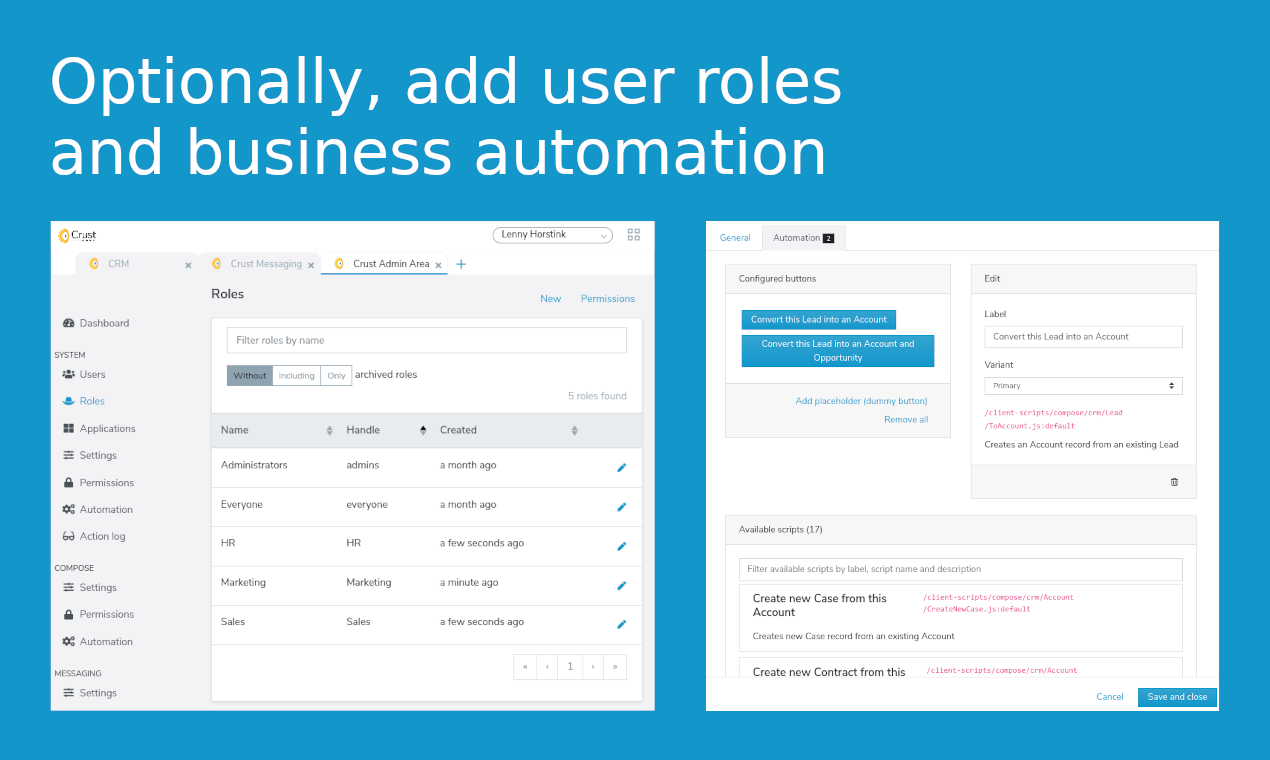Screen dimensions: 1270x760
Task: Sort roles by Name column arrows
Action: pos(330,431)
